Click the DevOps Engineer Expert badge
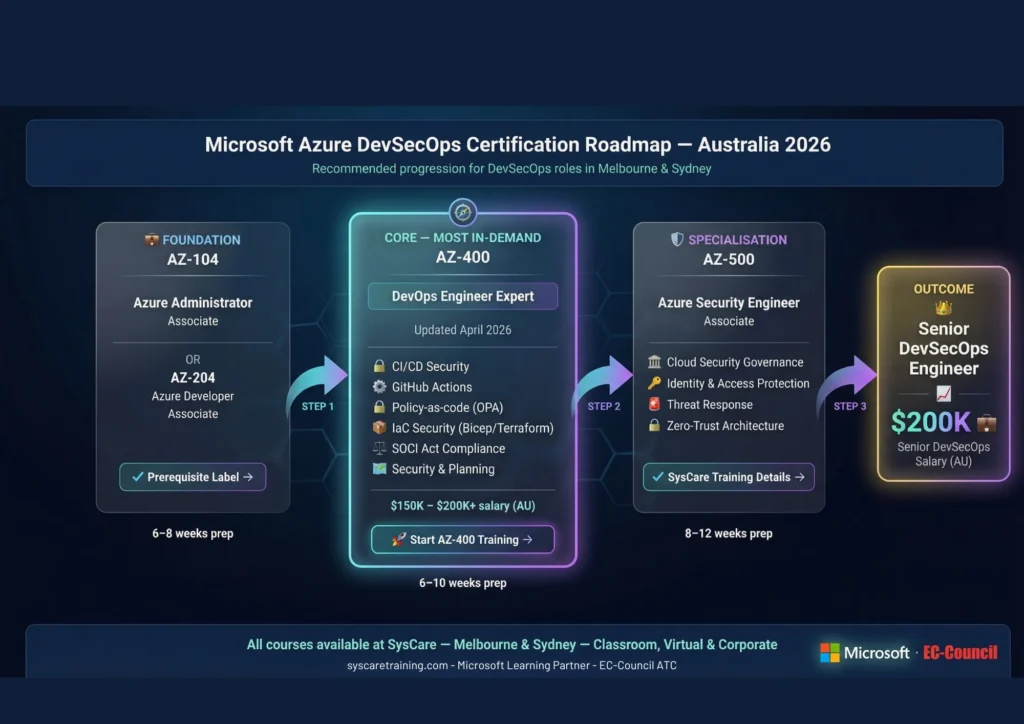This screenshot has height=724, width=1024. 462,296
